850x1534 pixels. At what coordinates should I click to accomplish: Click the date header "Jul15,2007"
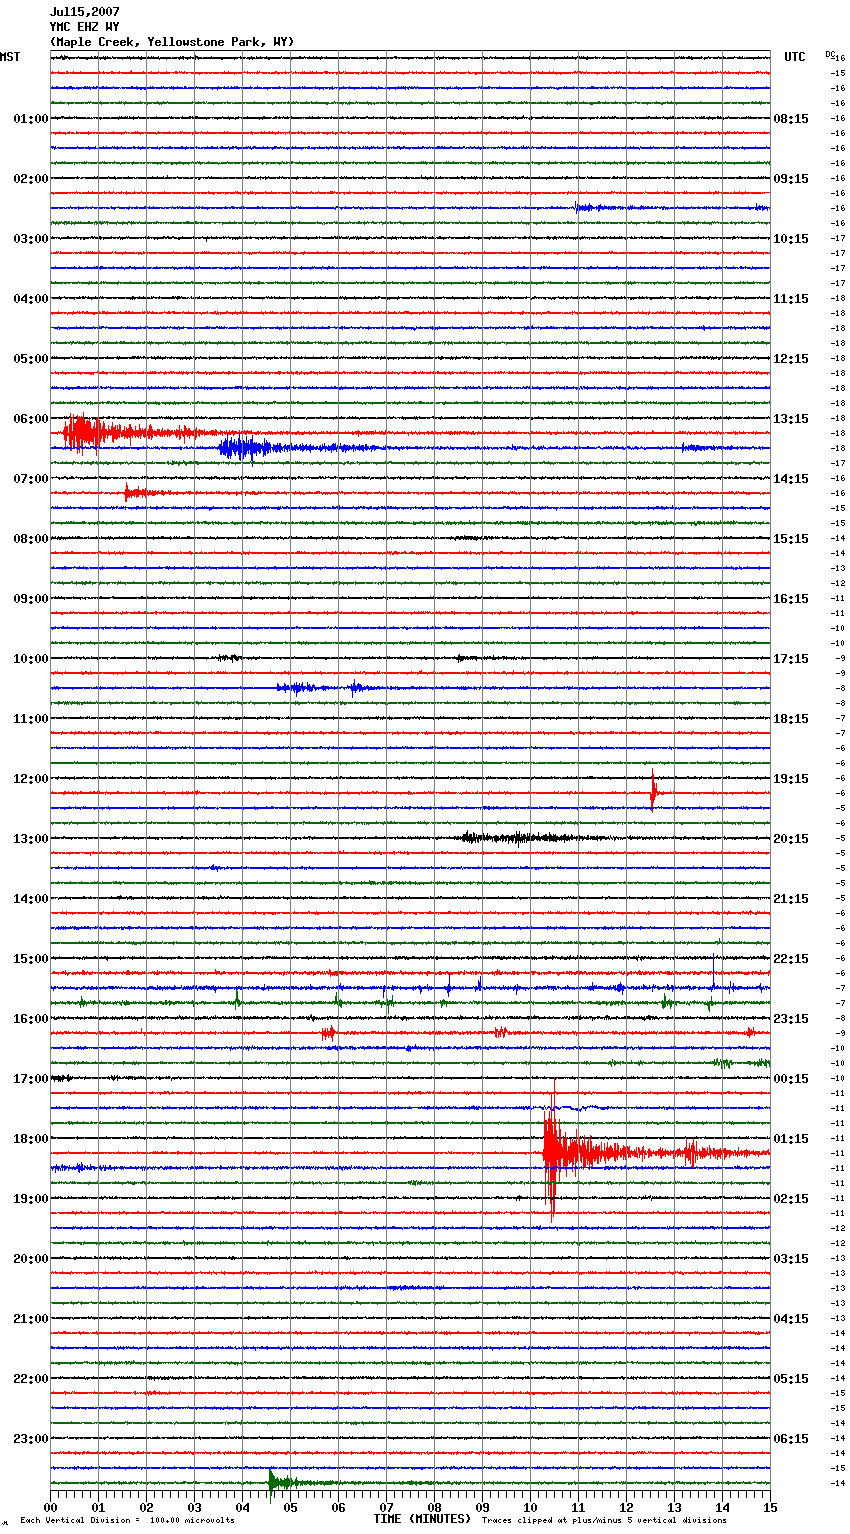(x=84, y=12)
